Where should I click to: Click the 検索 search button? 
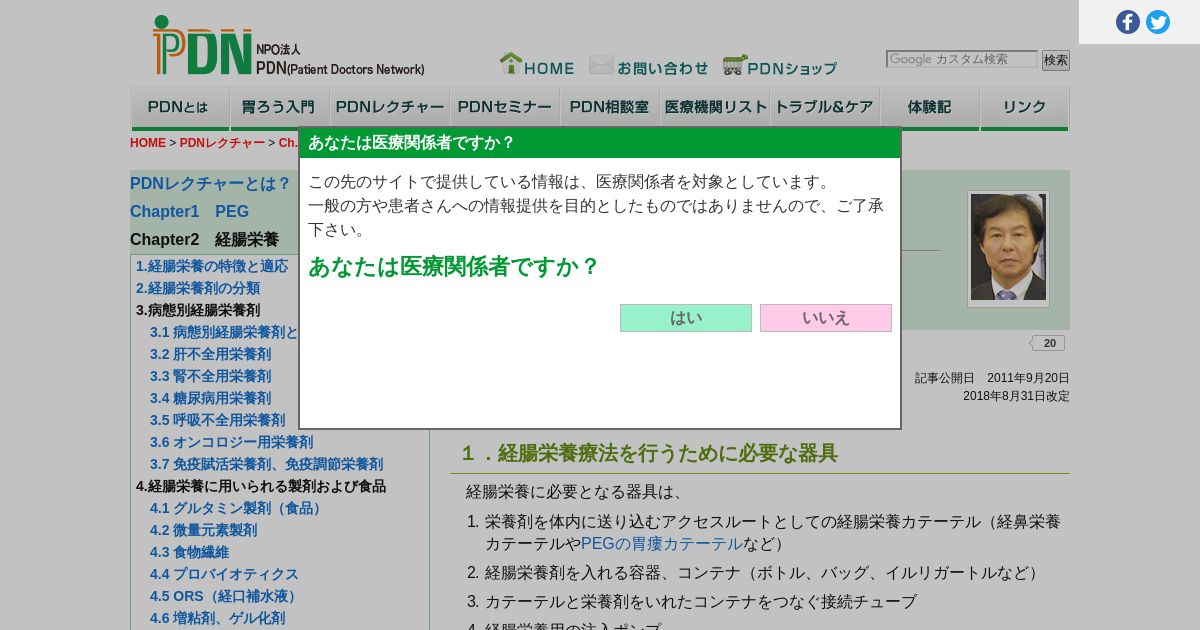(x=1056, y=60)
